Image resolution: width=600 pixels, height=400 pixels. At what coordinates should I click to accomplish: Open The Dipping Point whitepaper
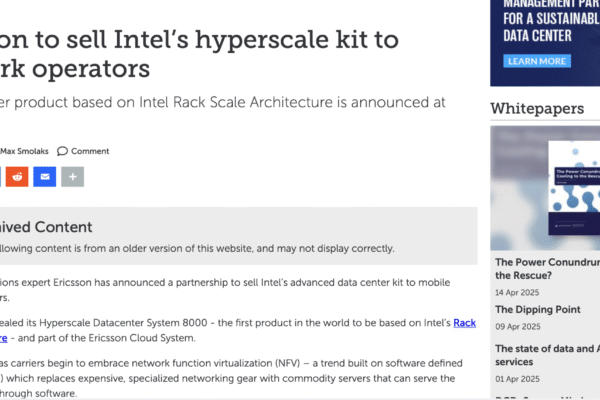tap(538, 309)
